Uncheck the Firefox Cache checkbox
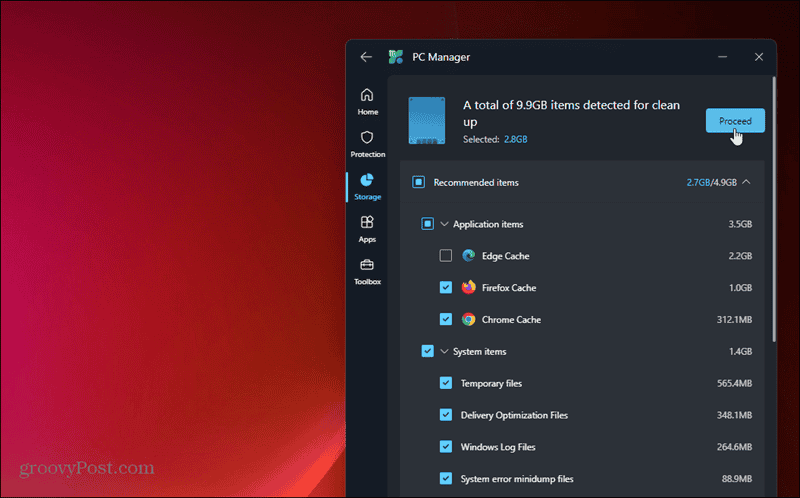Screen dimensions: 800x498 [x=446, y=288]
